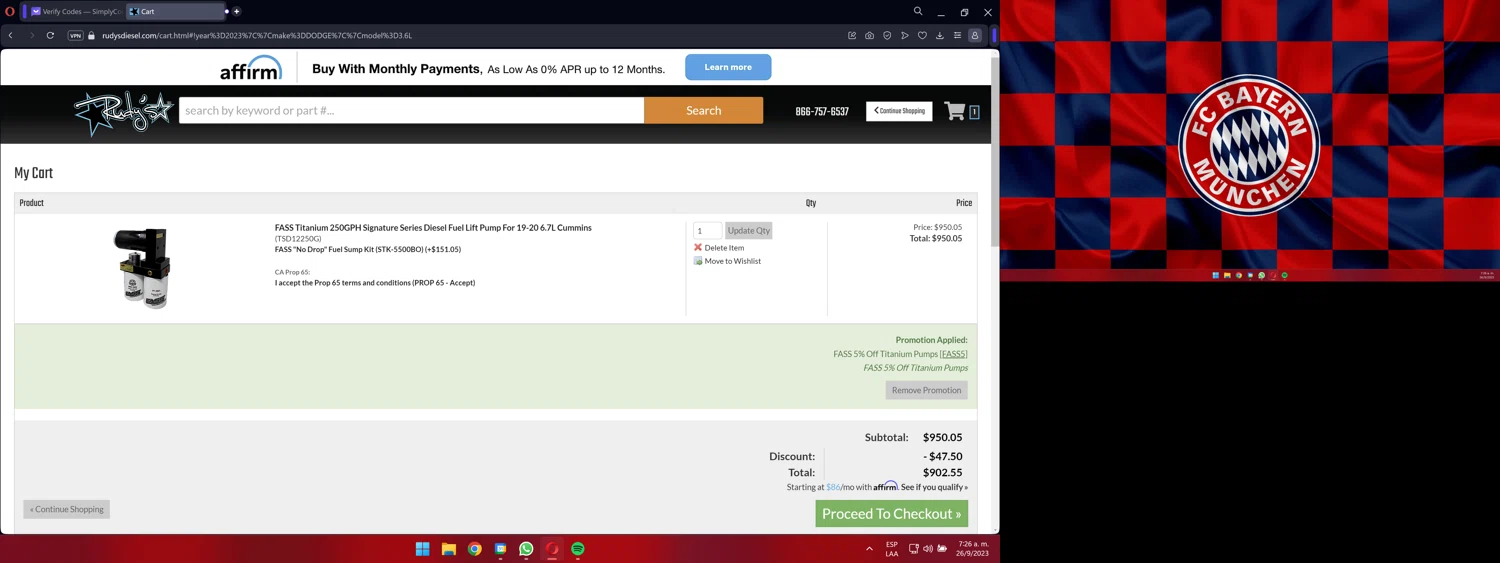The height and width of the screenshot is (563, 1500).
Task: Move to Wishlist icon link
Action: [727, 261]
